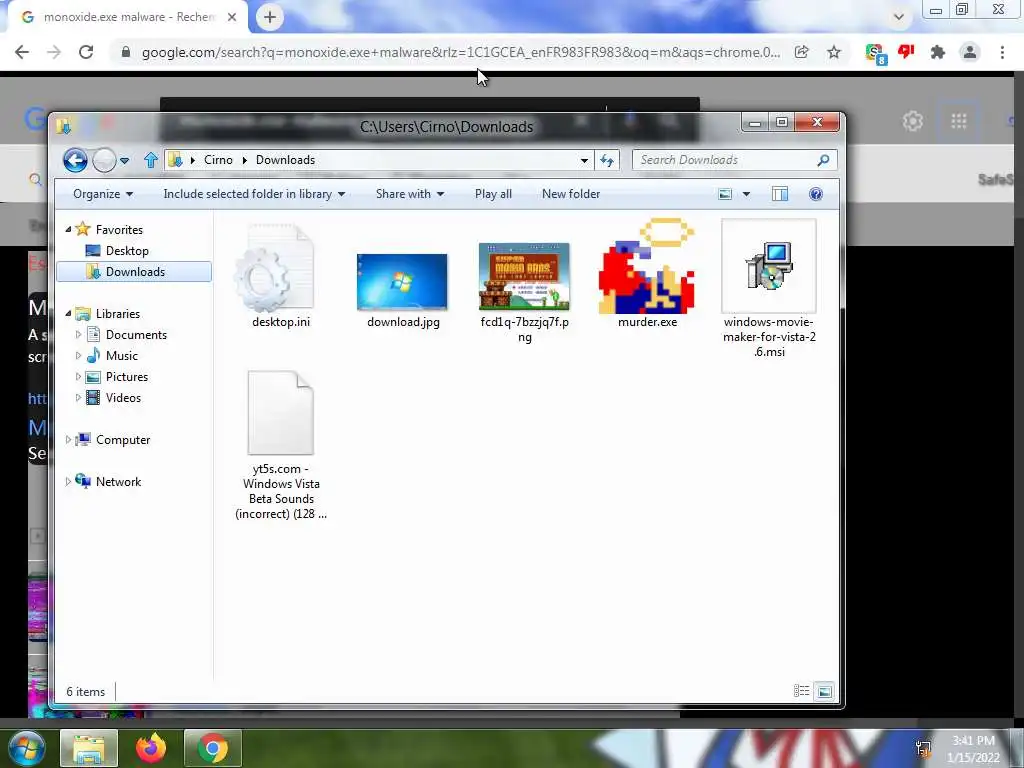Share this page icon in Chrome
Viewport: 1024px width, 768px height.
[x=801, y=52]
